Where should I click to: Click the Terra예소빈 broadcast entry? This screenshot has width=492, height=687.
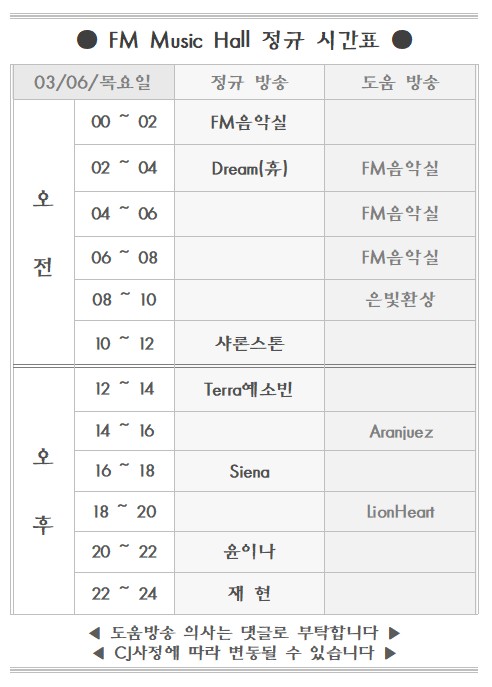pyautogui.click(x=249, y=389)
